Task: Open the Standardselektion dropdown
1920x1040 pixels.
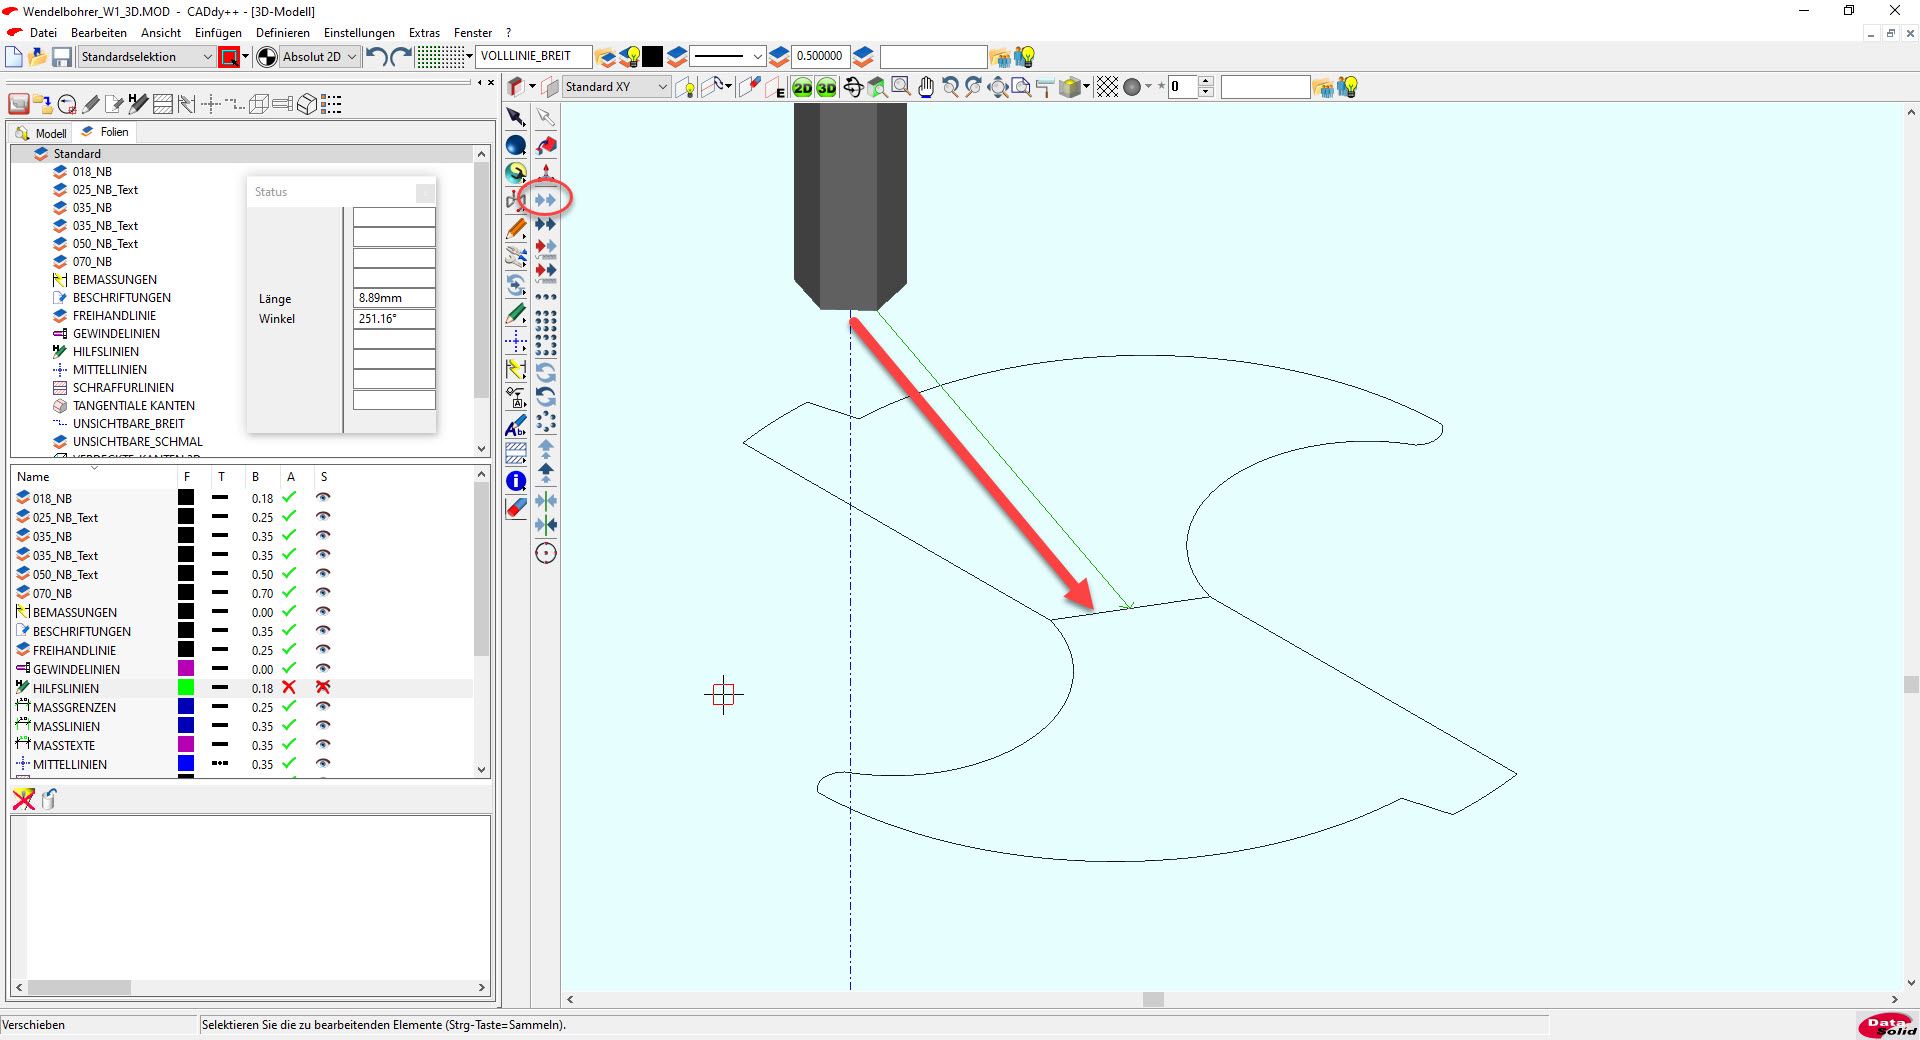Action: pyautogui.click(x=207, y=57)
